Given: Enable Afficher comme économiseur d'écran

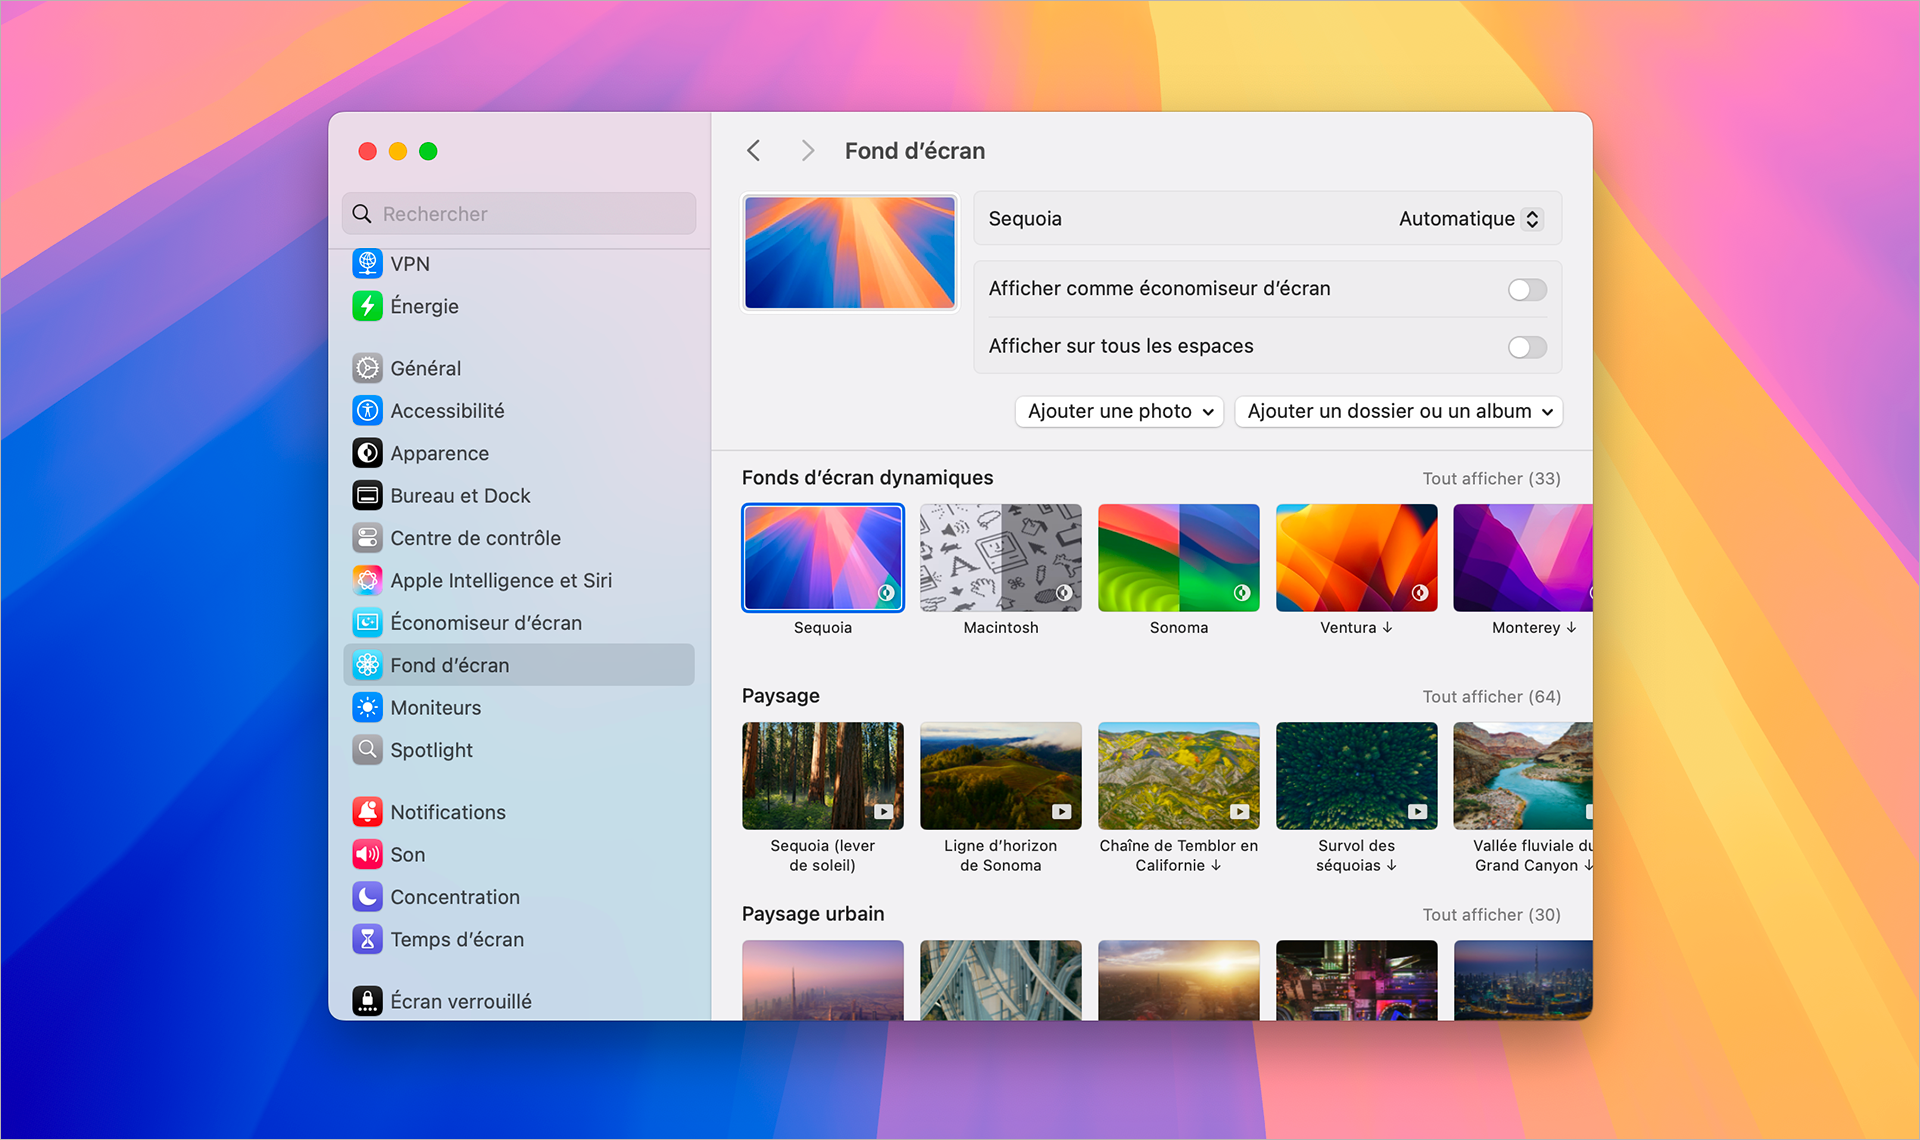Looking at the screenshot, I should coord(1526,289).
